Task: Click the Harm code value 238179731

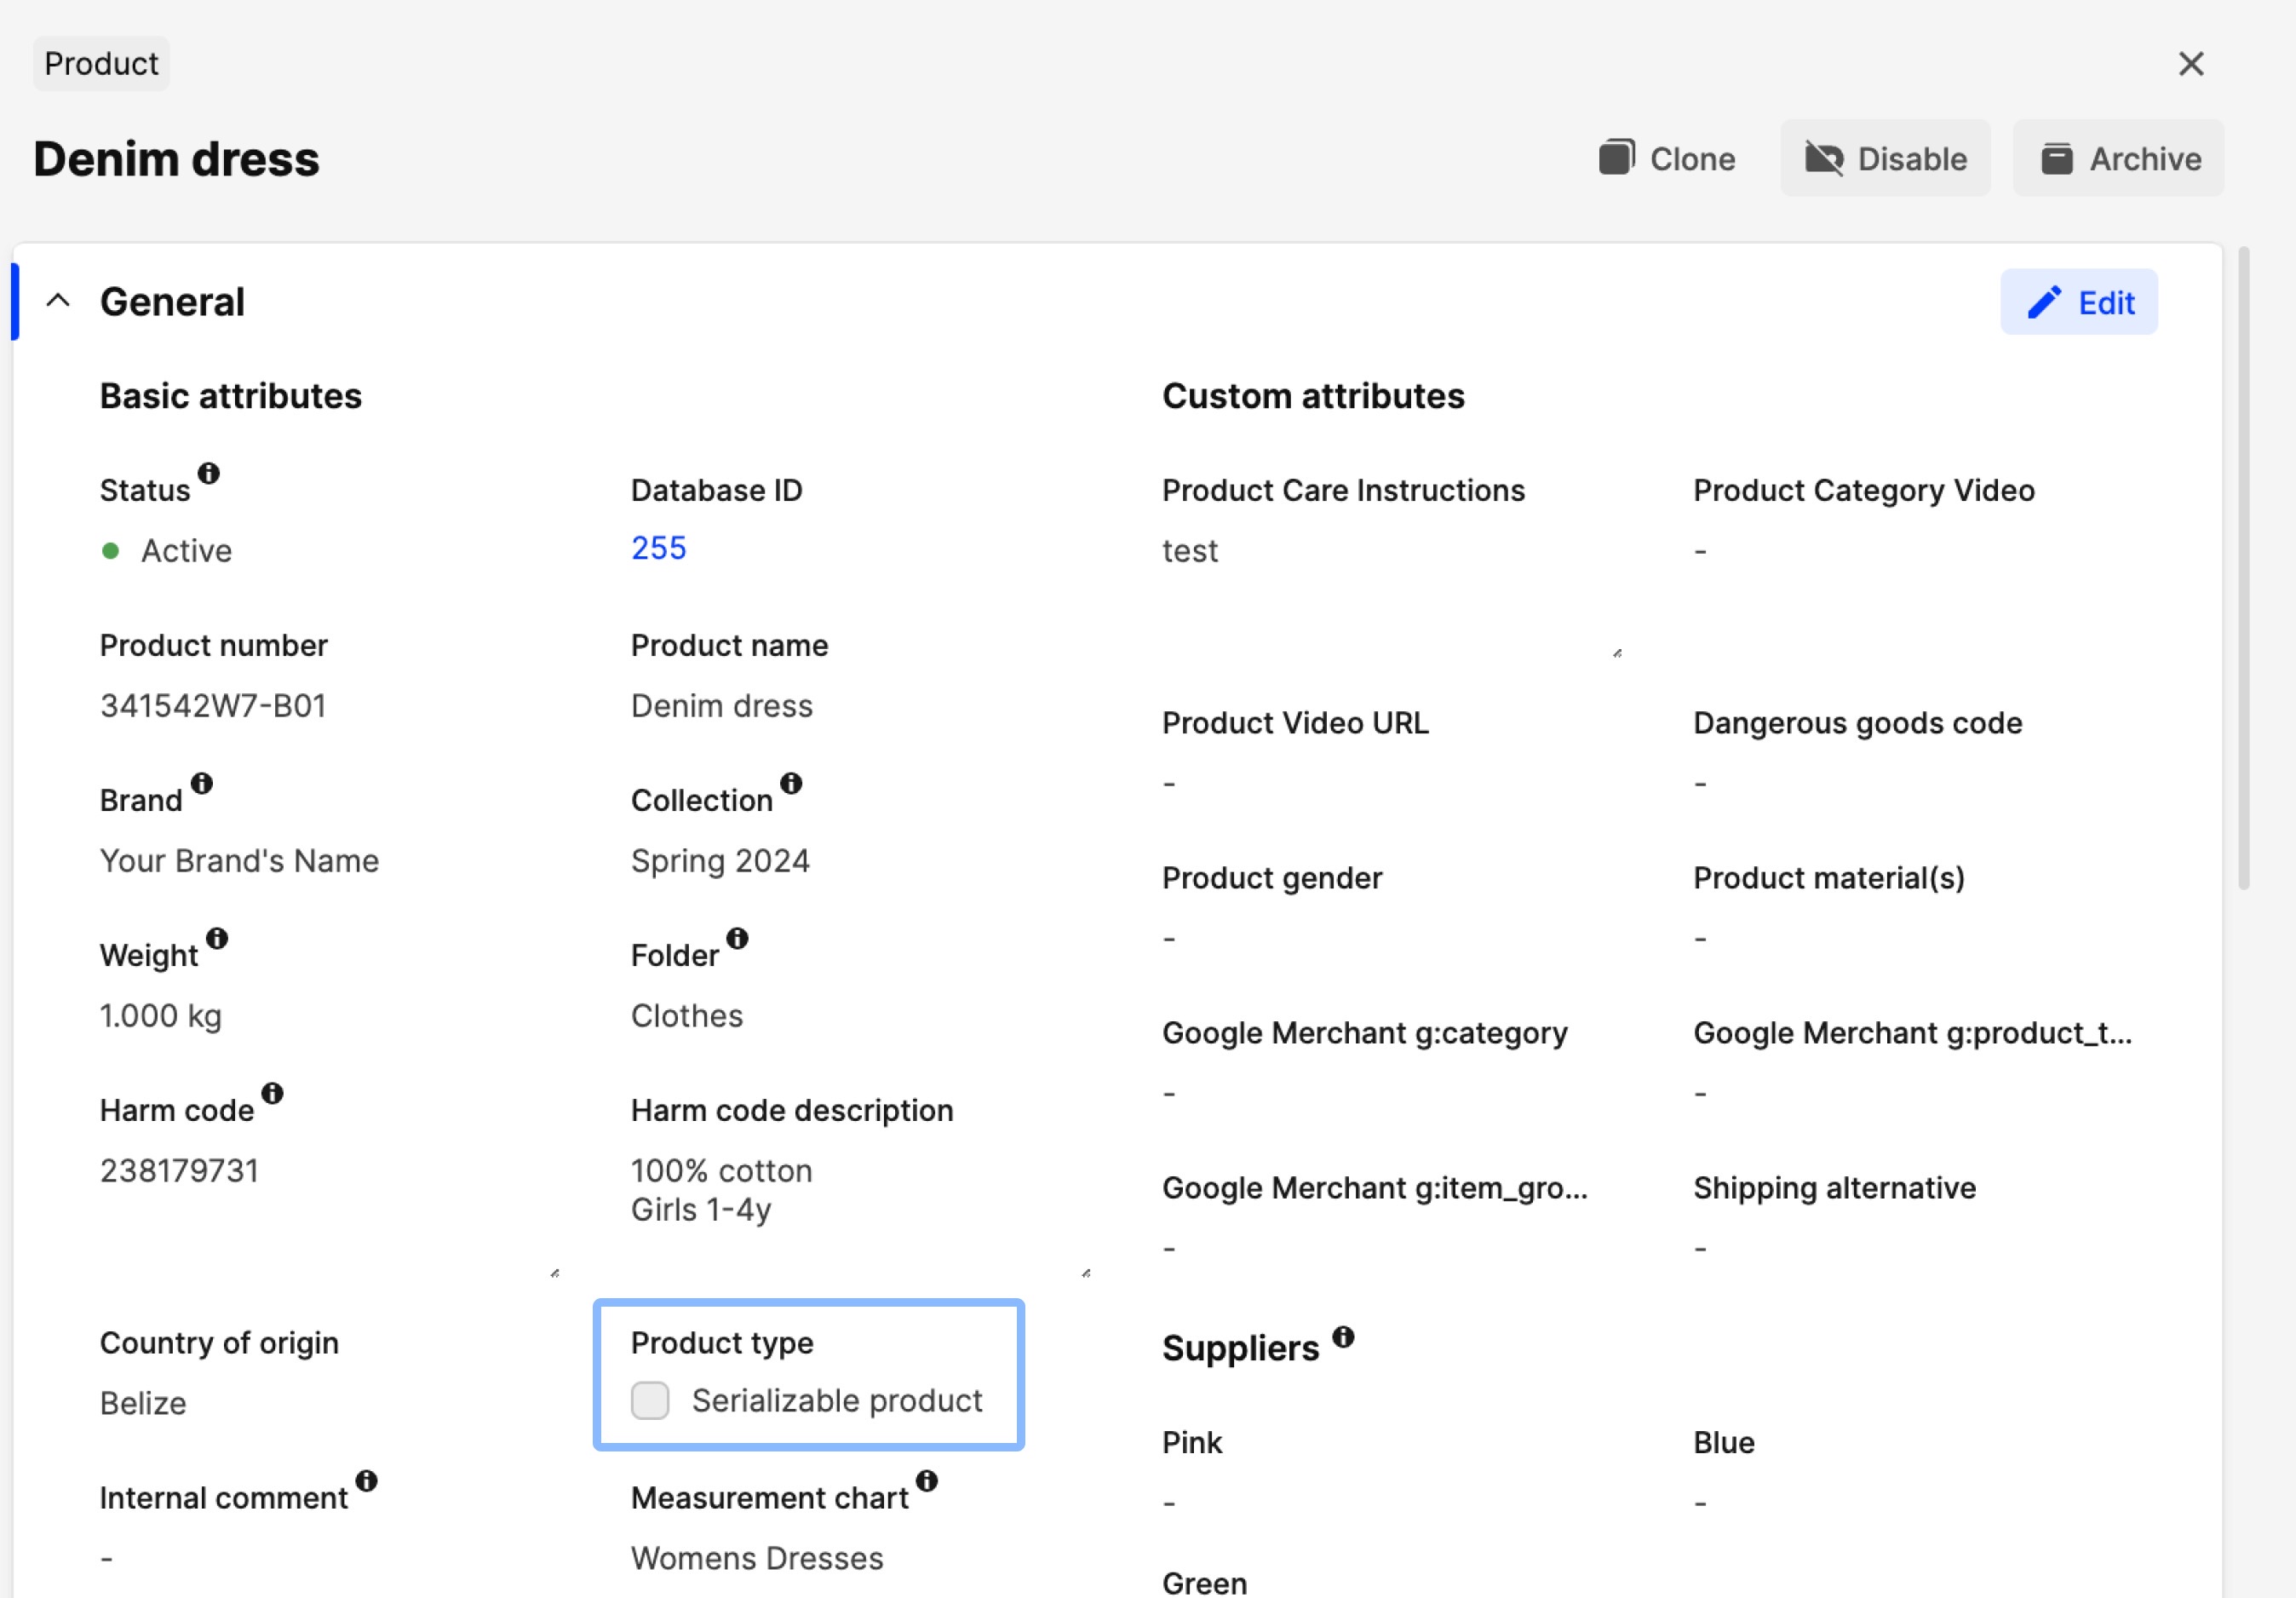Action: click(x=179, y=1171)
